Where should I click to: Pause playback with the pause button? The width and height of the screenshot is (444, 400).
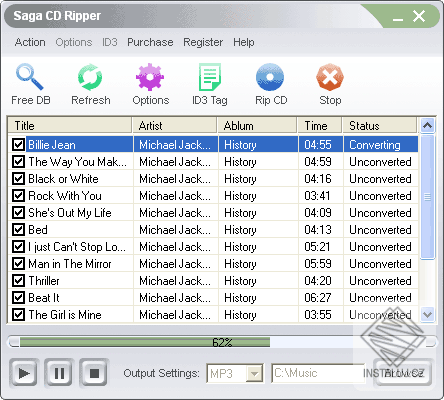pos(59,373)
